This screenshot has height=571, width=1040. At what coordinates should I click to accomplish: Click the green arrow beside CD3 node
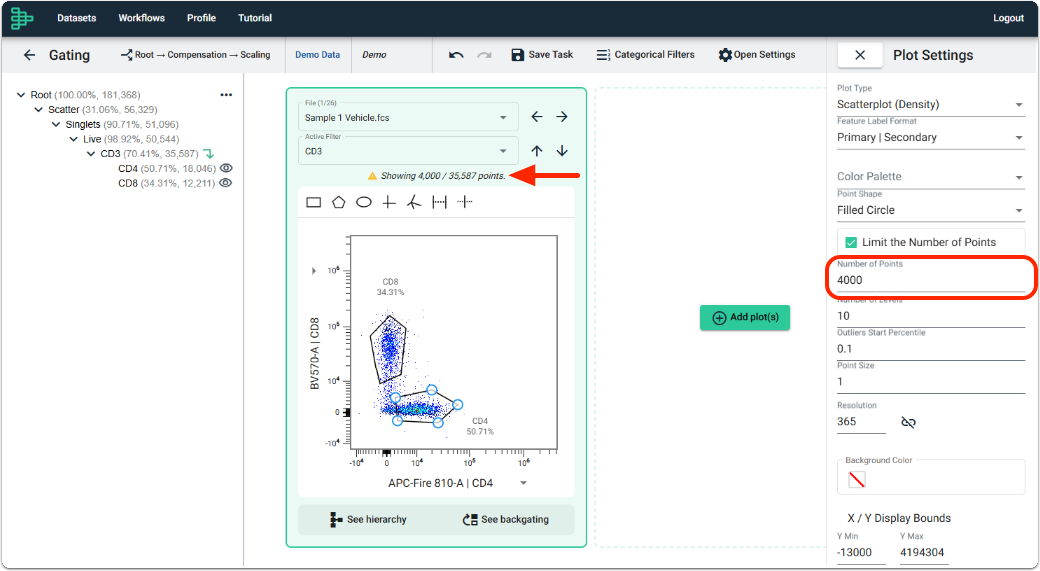[208, 154]
